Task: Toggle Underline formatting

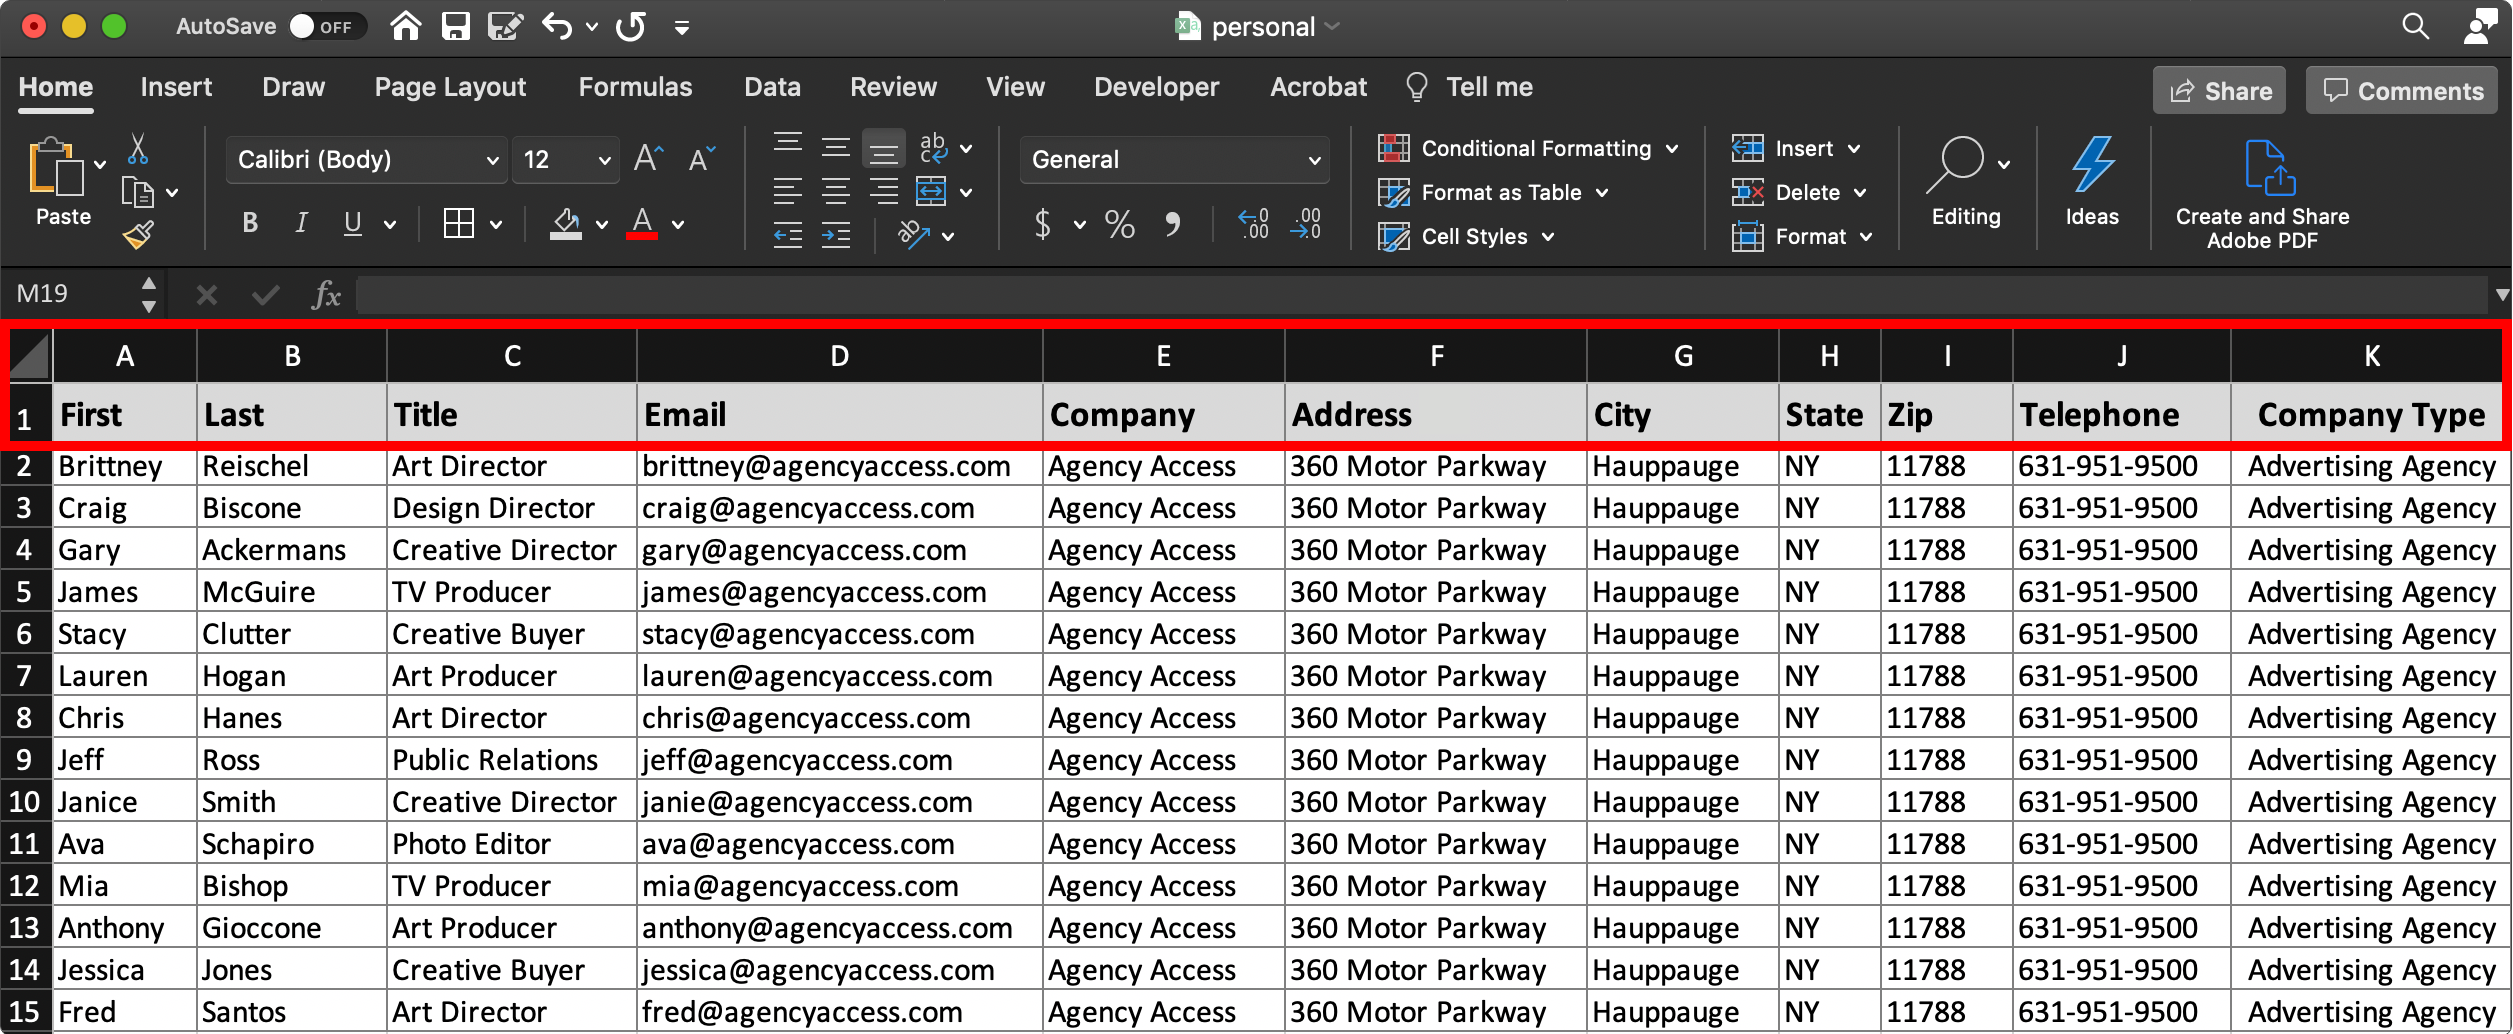Action: (352, 224)
